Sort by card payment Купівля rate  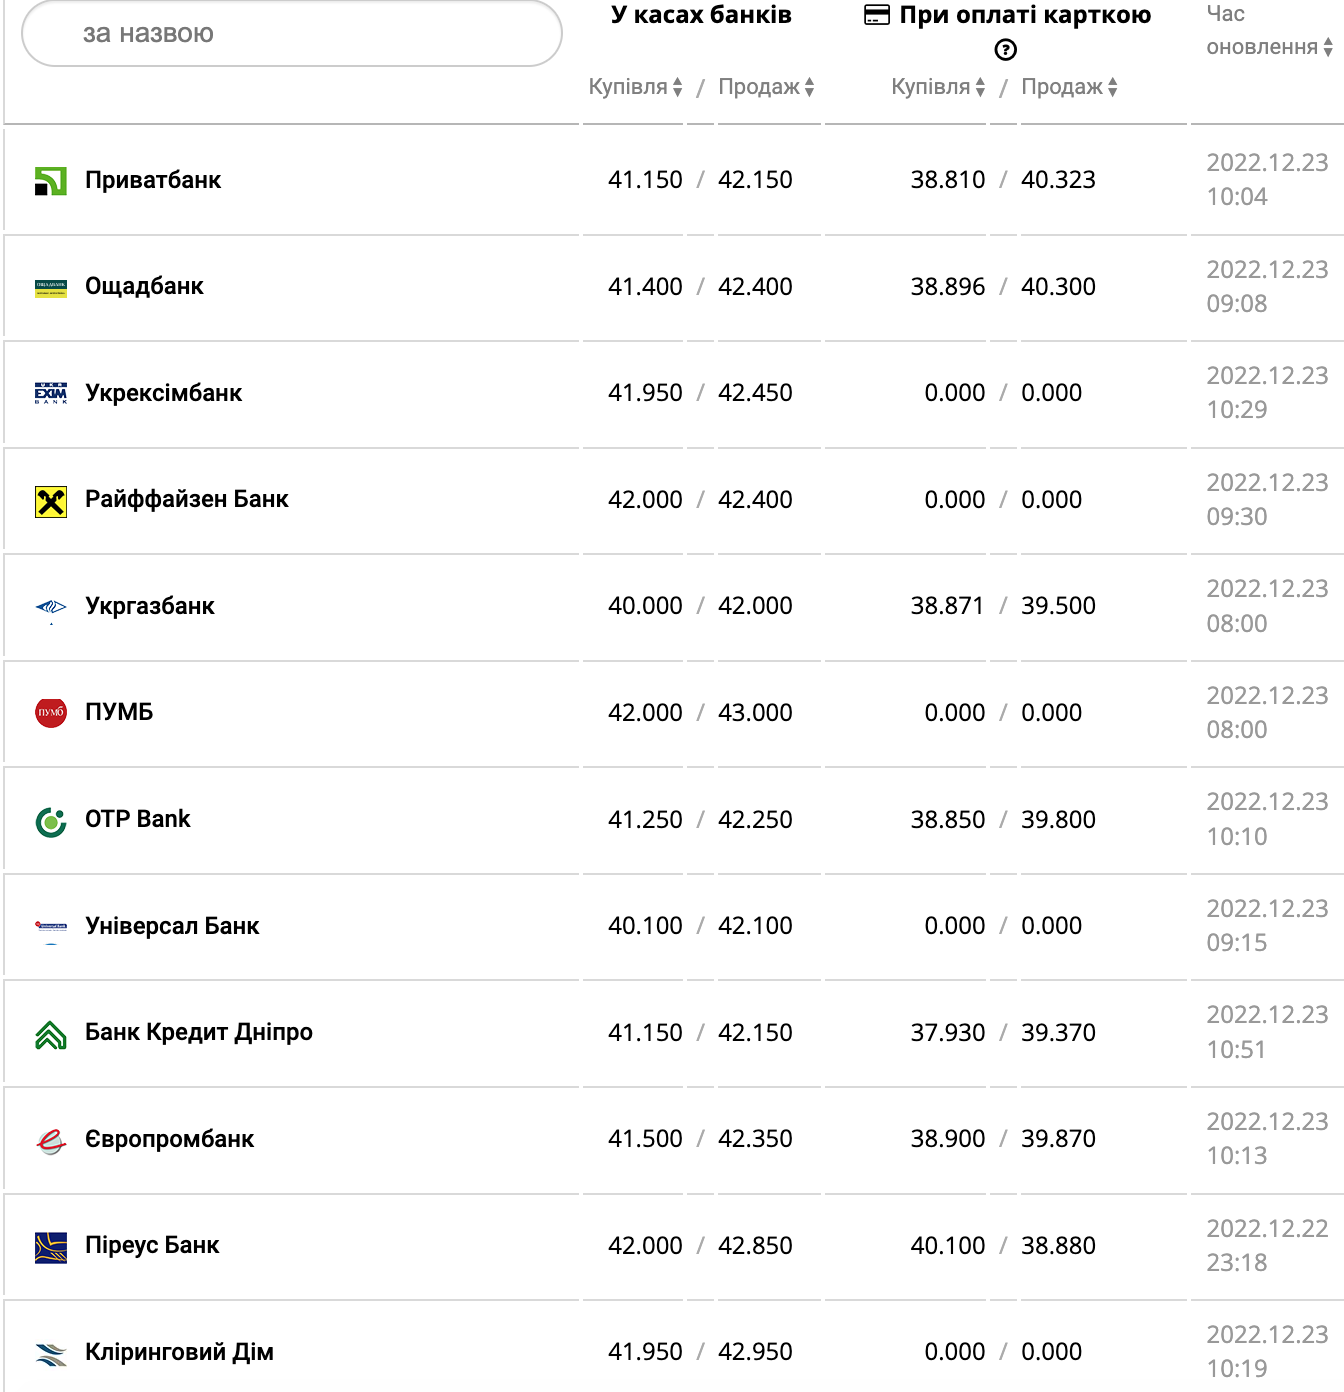click(x=938, y=87)
